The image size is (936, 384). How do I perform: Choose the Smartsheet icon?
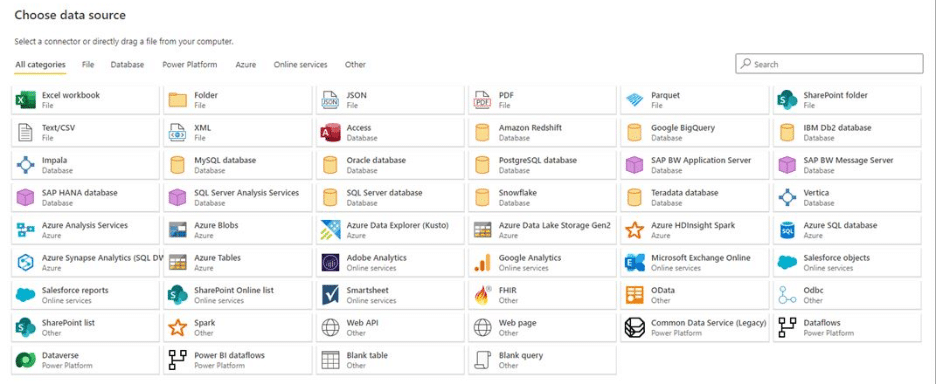point(330,295)
